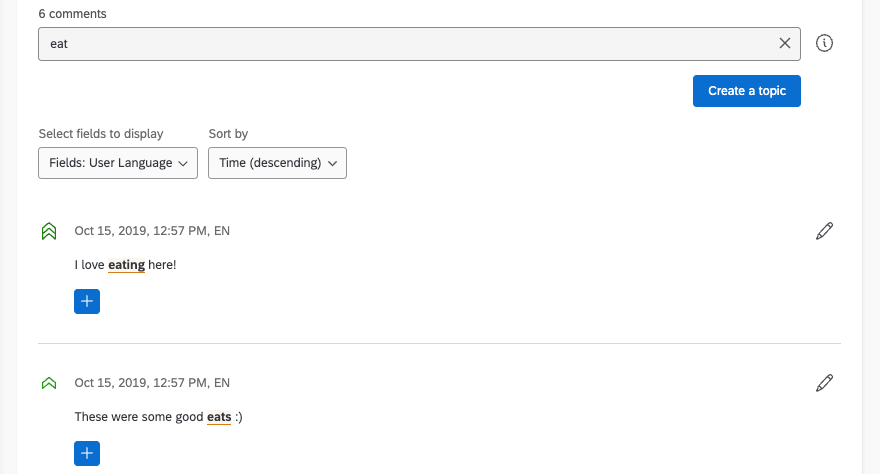Edit the 'These were some good eats' comment

point(824,383)
